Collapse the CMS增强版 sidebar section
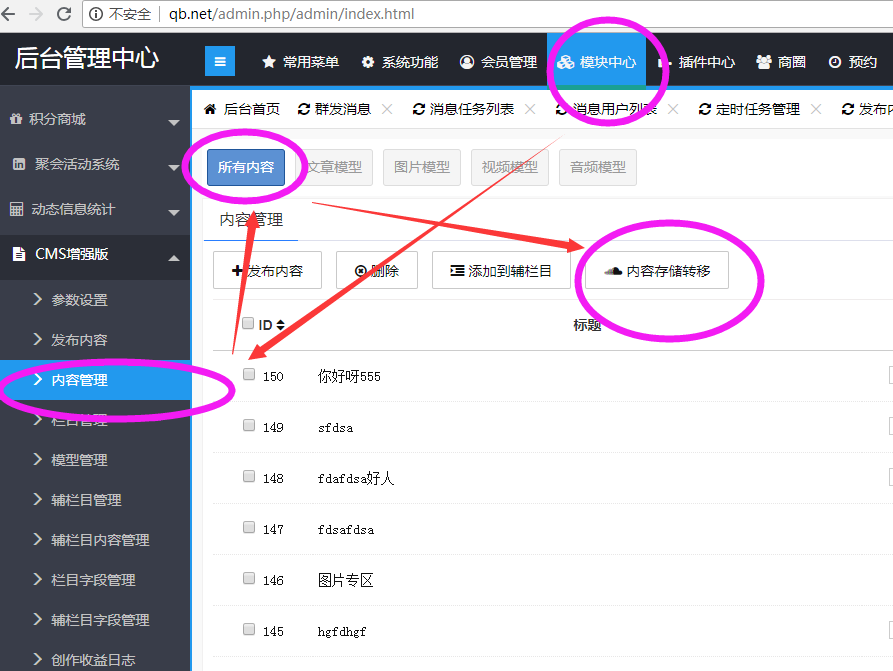 [95, 255]
